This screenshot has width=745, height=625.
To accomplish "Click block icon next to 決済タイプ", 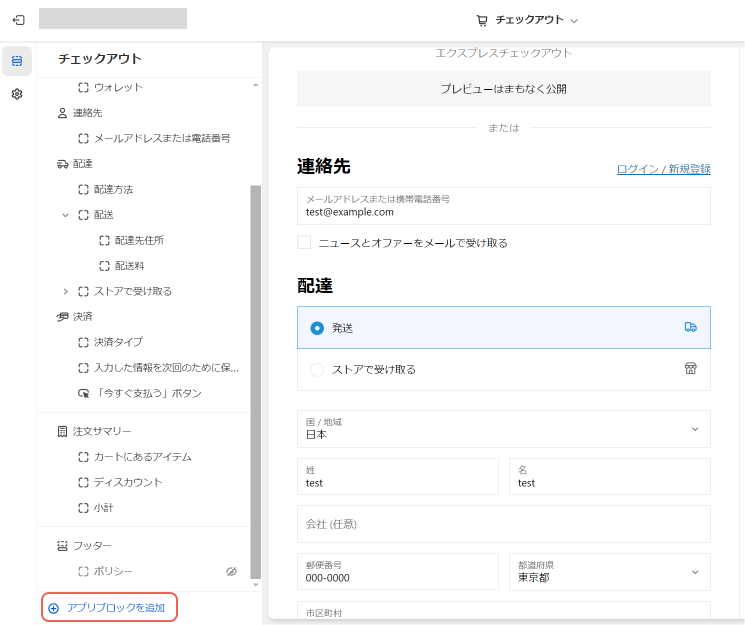I will pos(83,342).
